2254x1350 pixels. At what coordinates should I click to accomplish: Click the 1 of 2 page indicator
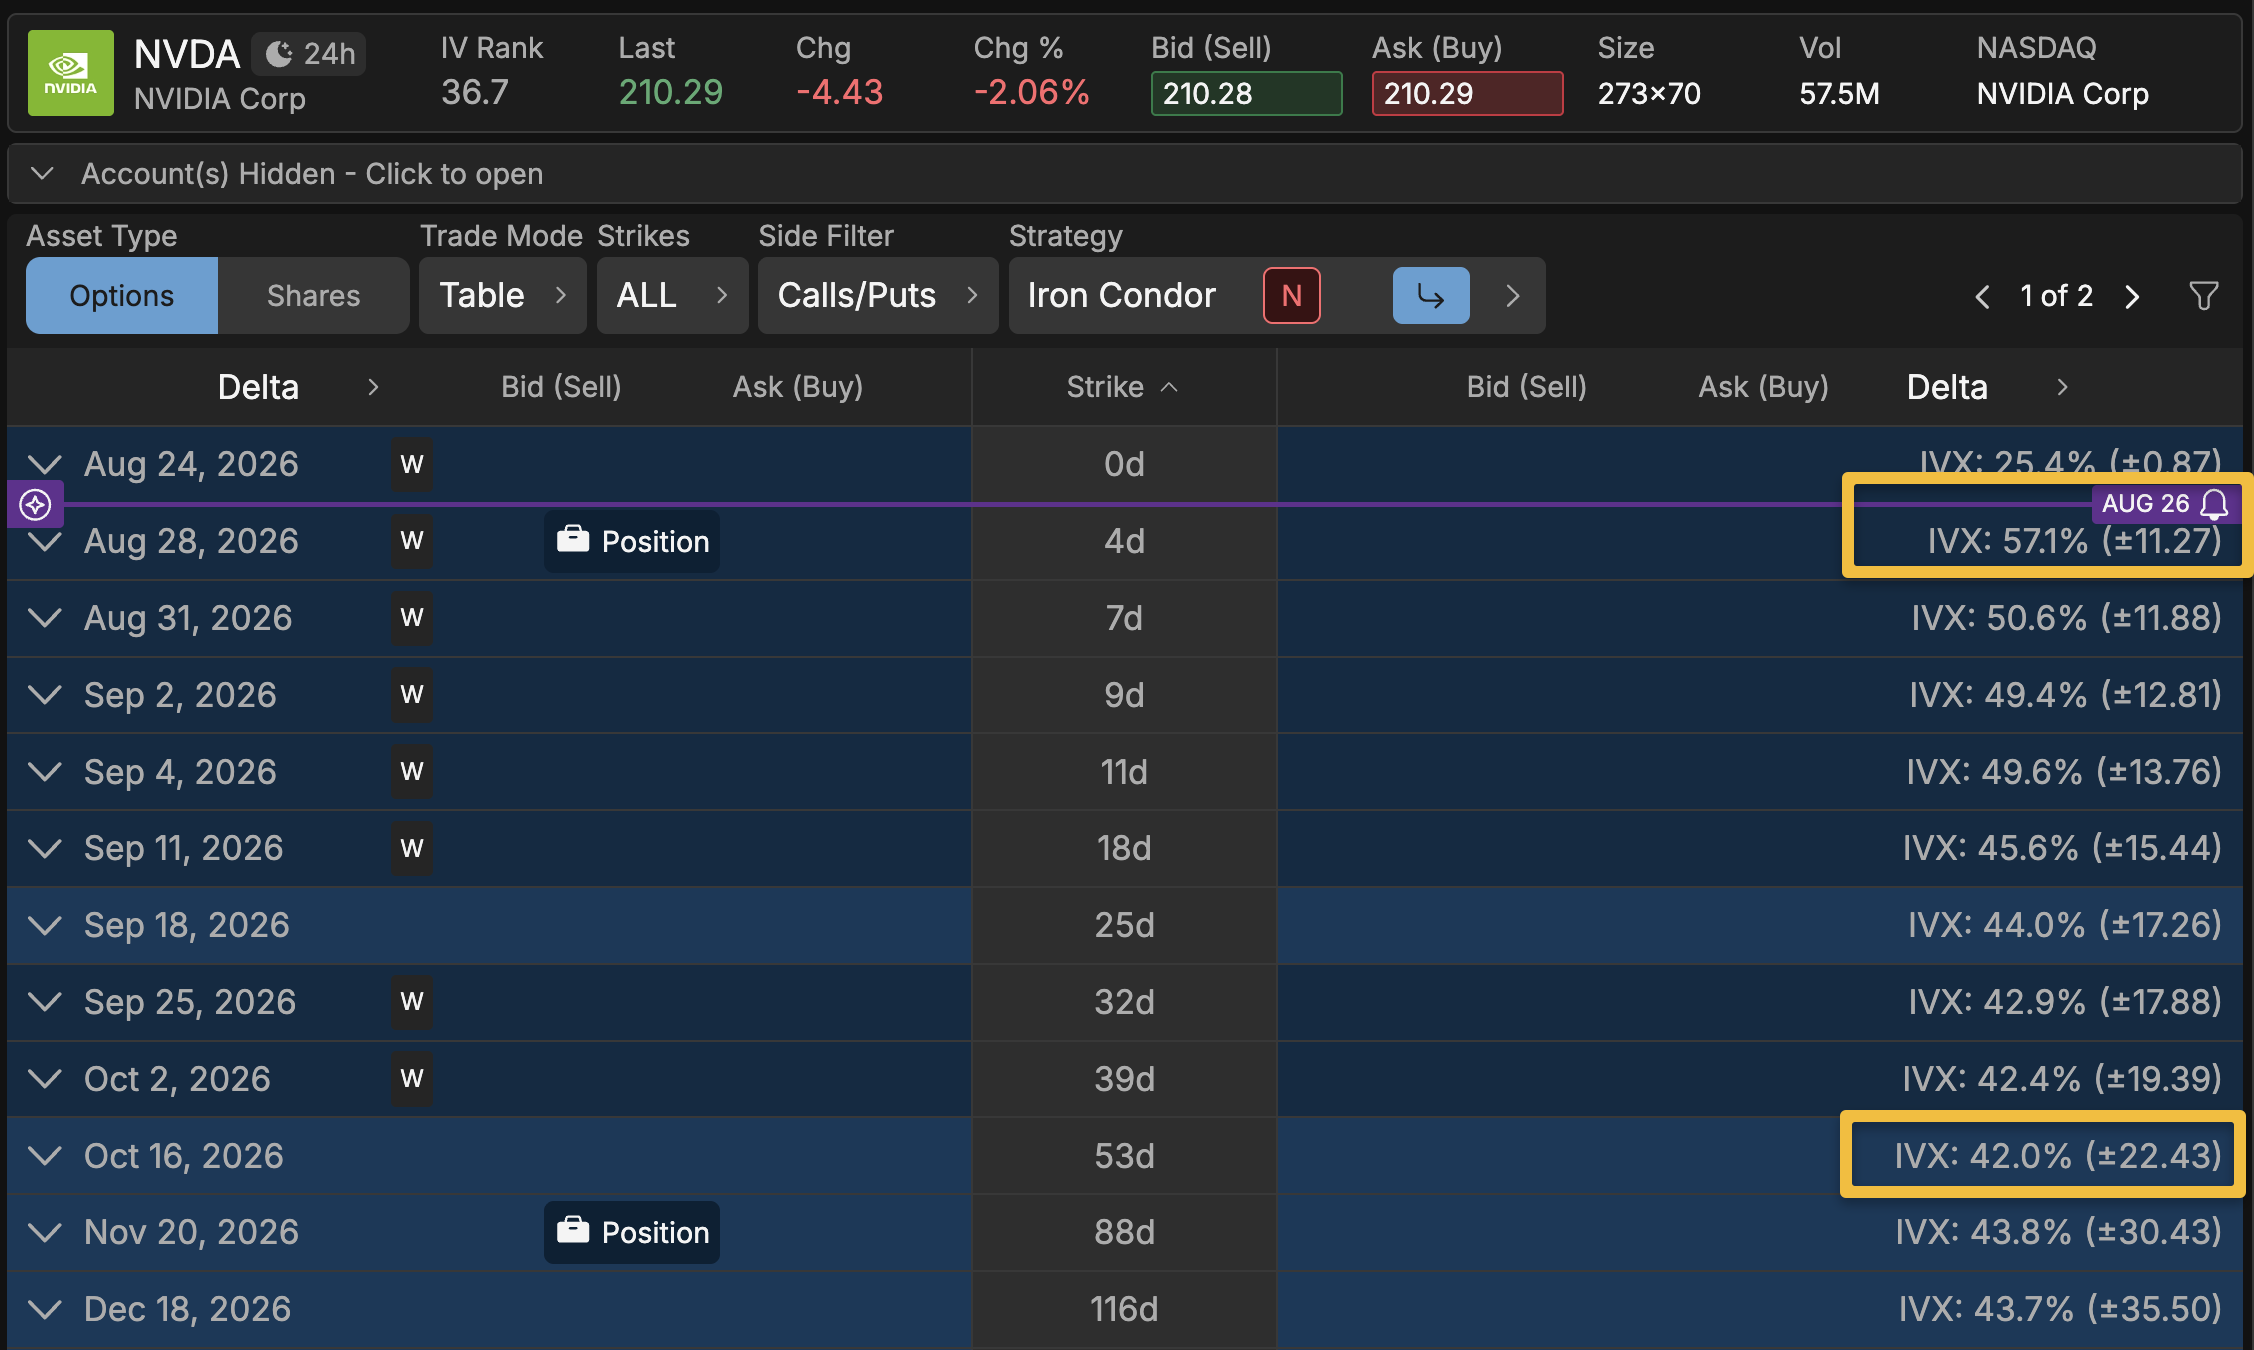coord(2056,296)
